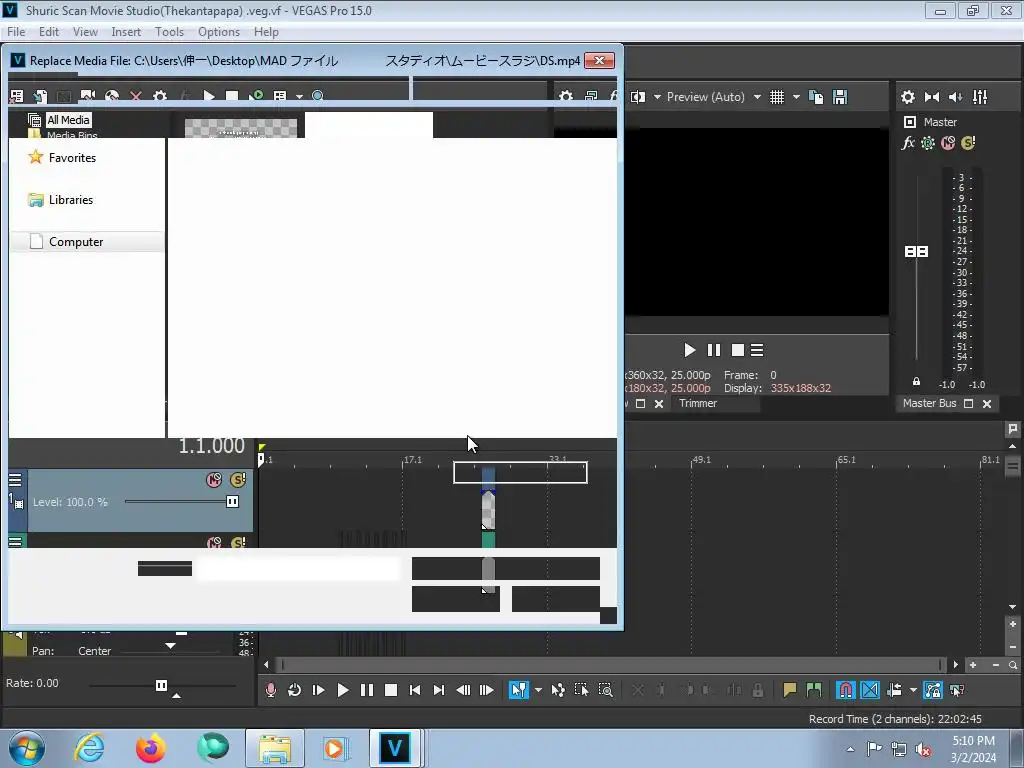This screenshot has width=1024, height=768.
Task: Select the Normal Edit tool
Action: 519,690
